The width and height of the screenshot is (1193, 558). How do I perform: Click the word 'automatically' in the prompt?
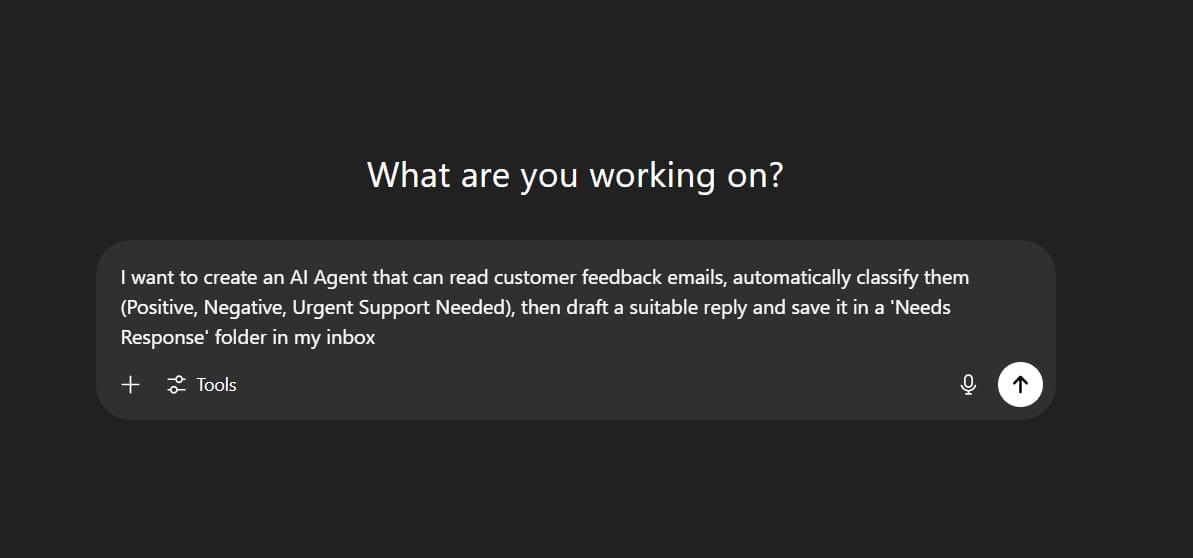(791, 278)
